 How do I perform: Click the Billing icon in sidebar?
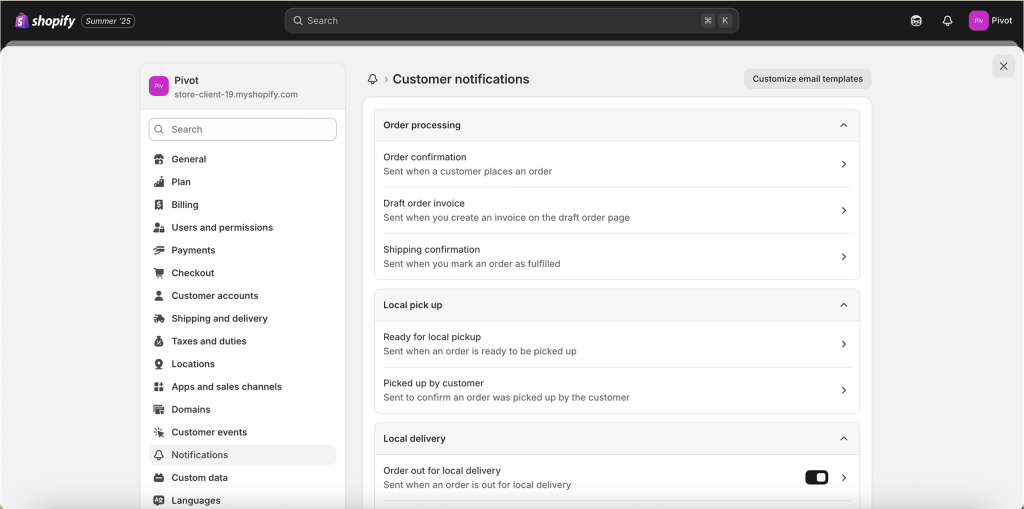[159, 205]
